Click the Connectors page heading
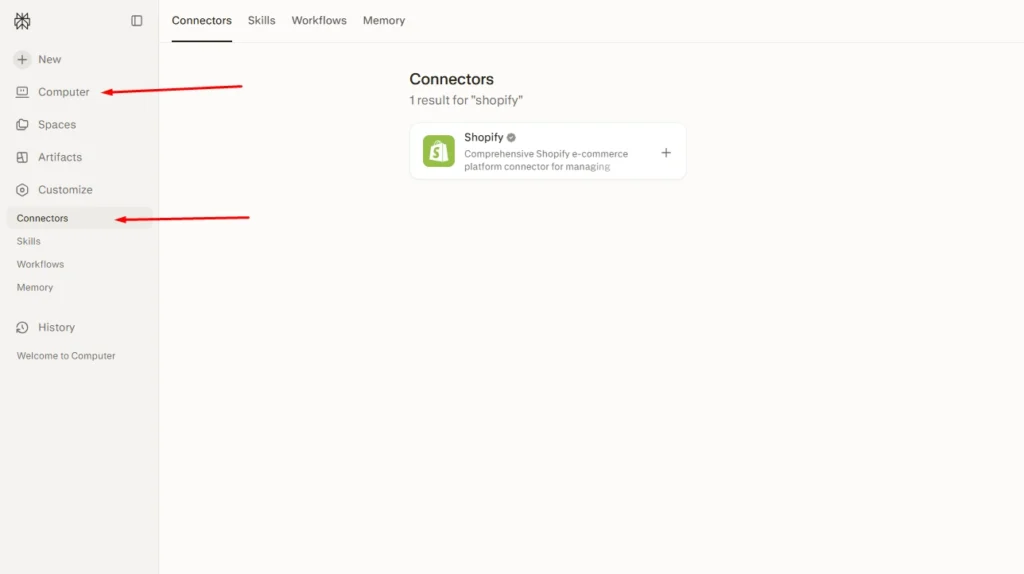 [x=451, y=79]
